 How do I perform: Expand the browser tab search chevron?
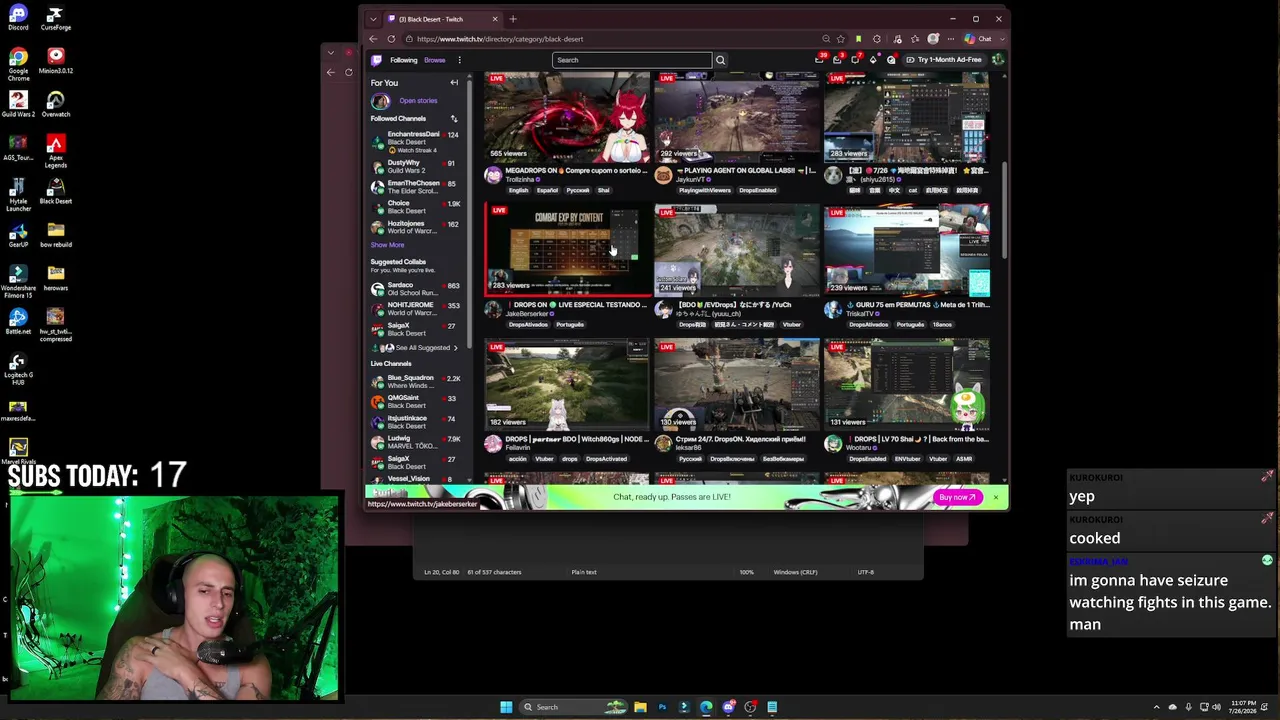pos(373,19)
